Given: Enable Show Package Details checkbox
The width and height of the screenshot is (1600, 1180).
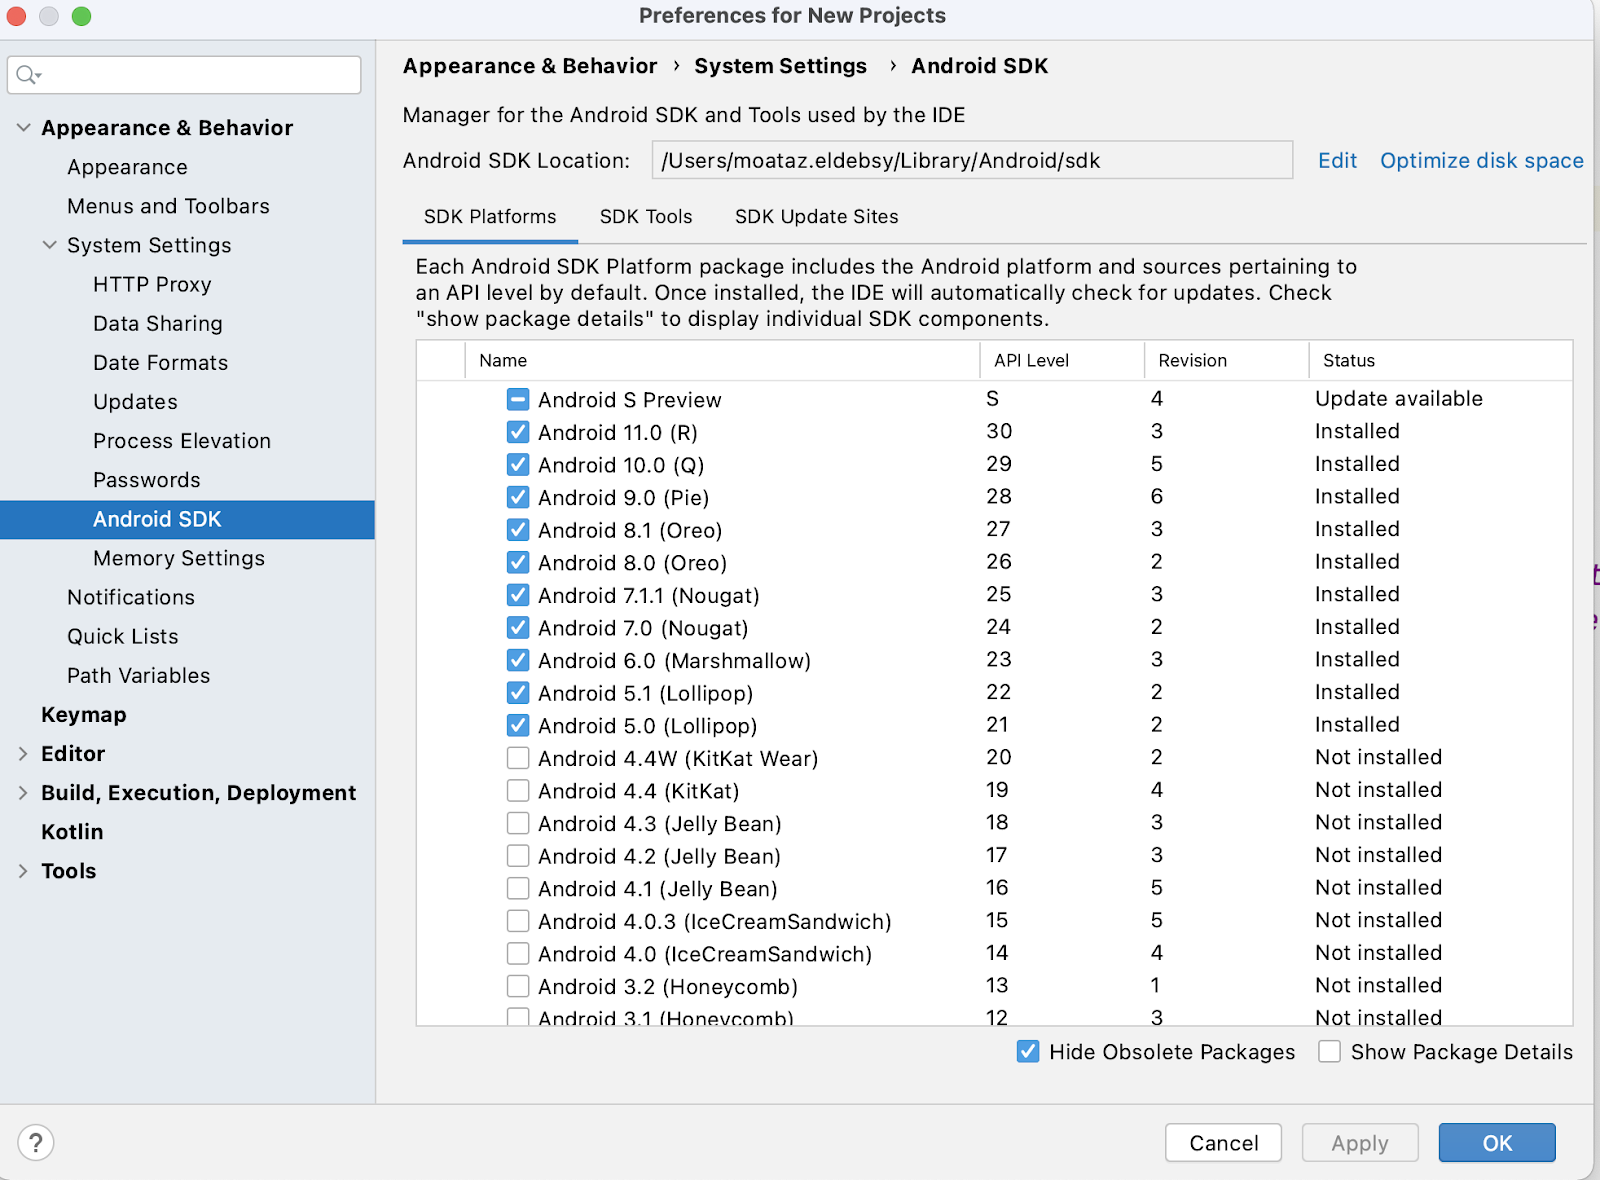Looking at the screenshot, I should pyautogui.click(x=1329, y=1051).
